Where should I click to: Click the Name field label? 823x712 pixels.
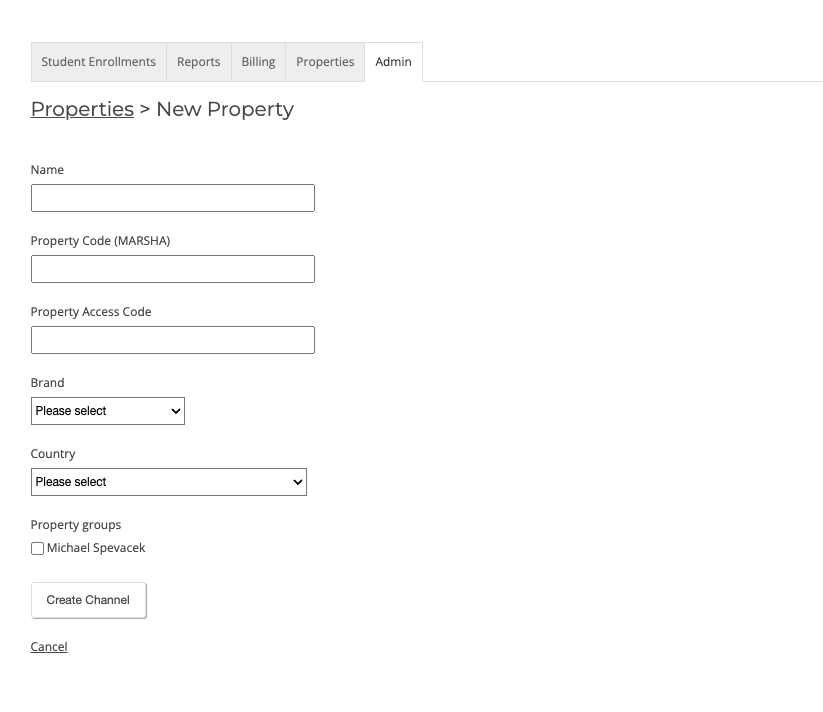[x=47, y=169]
